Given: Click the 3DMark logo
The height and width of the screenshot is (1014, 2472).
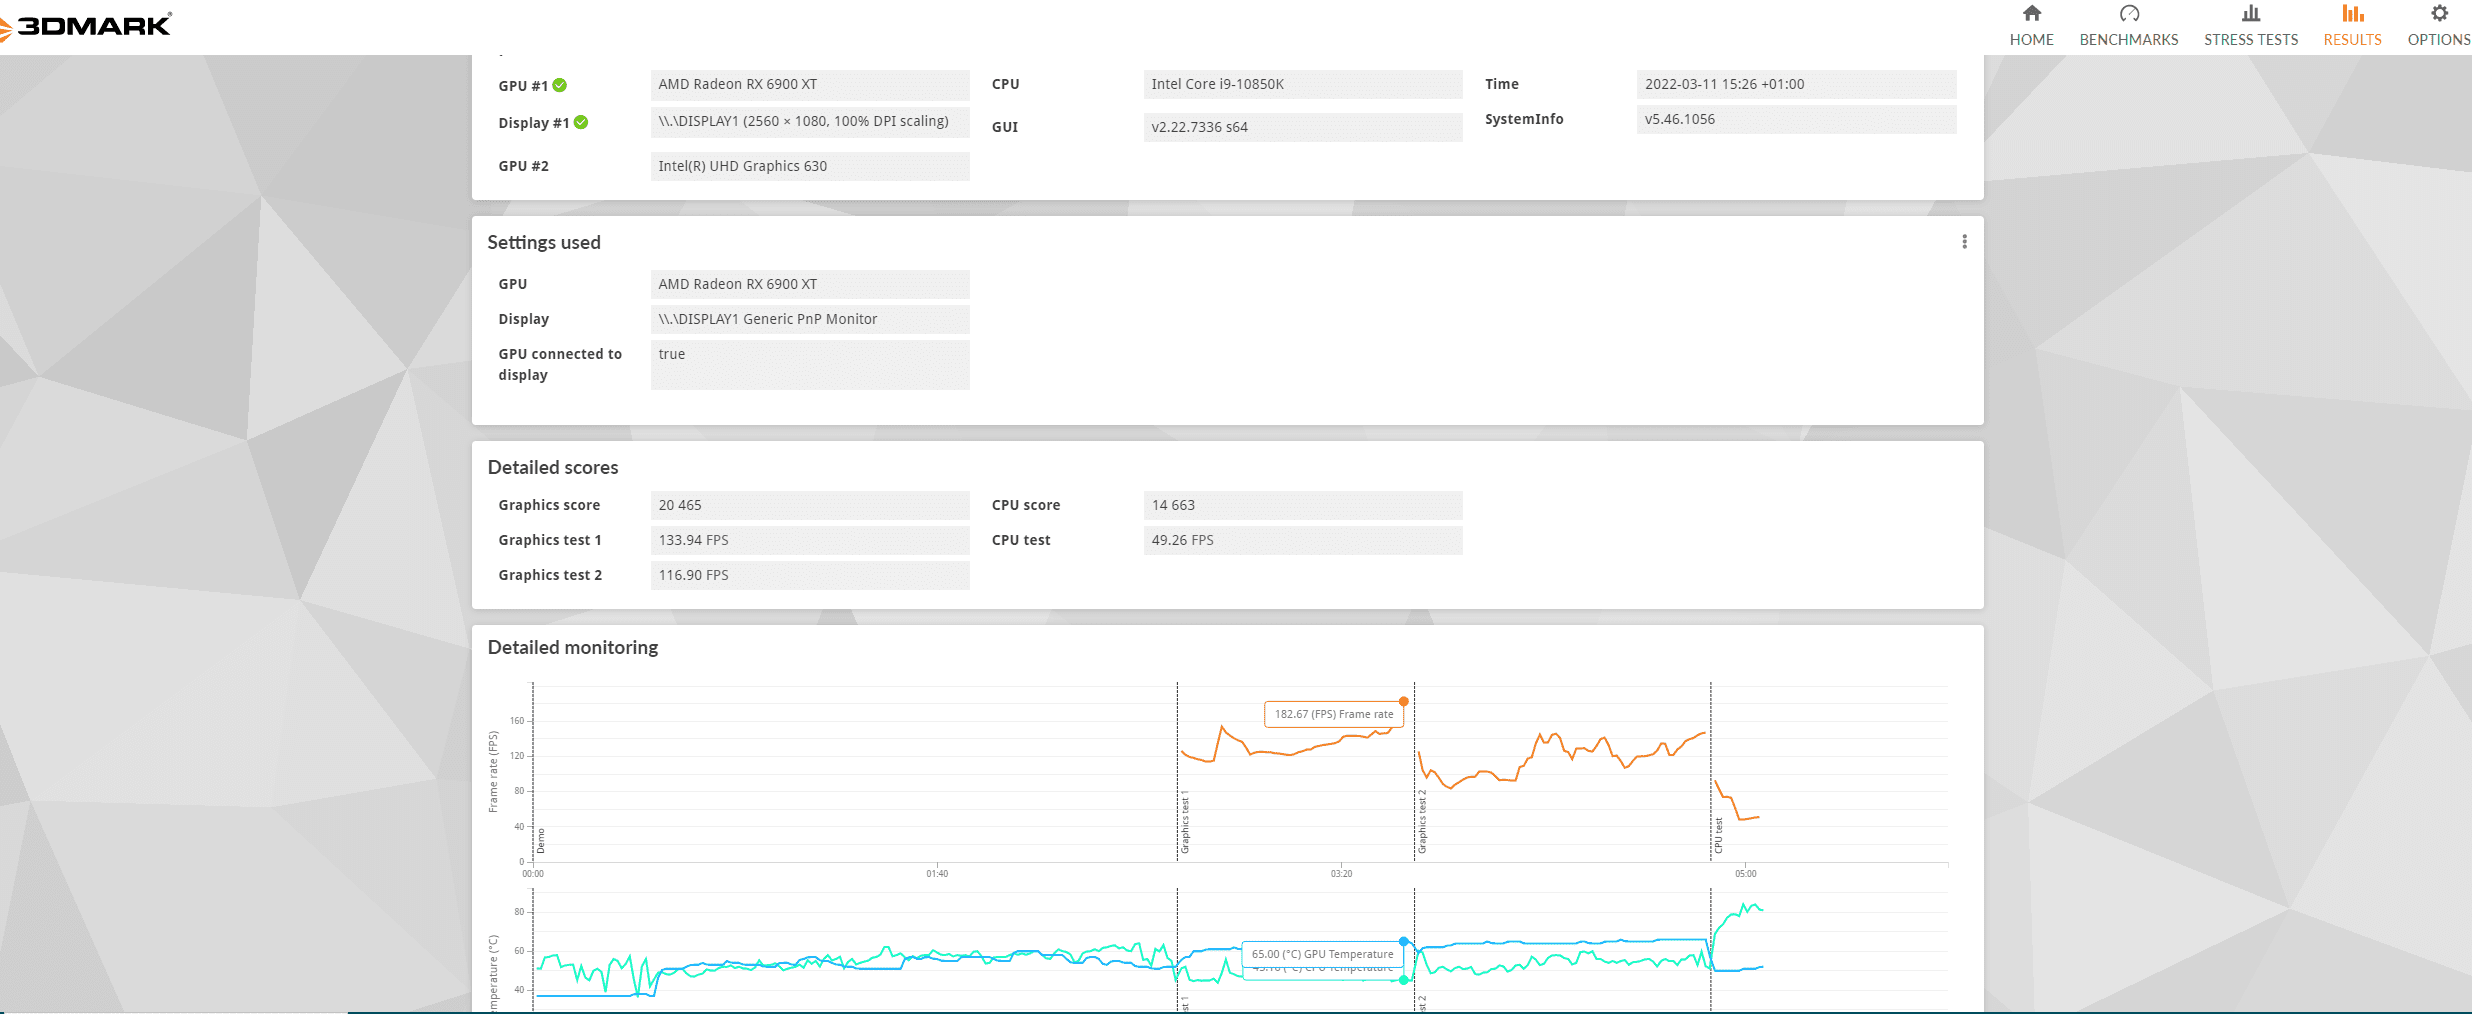Looking at the screenshot, I should (86, 25).
